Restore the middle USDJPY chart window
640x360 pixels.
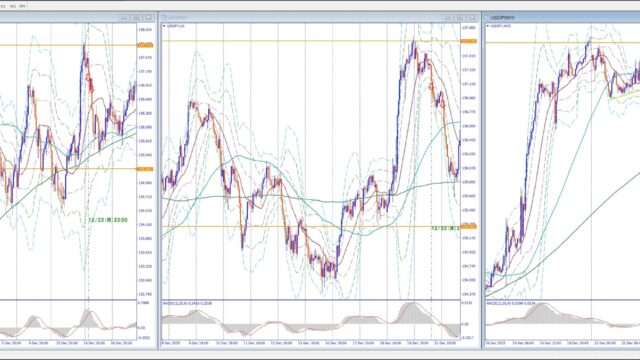pyautogui.click(x=460, y=18)
